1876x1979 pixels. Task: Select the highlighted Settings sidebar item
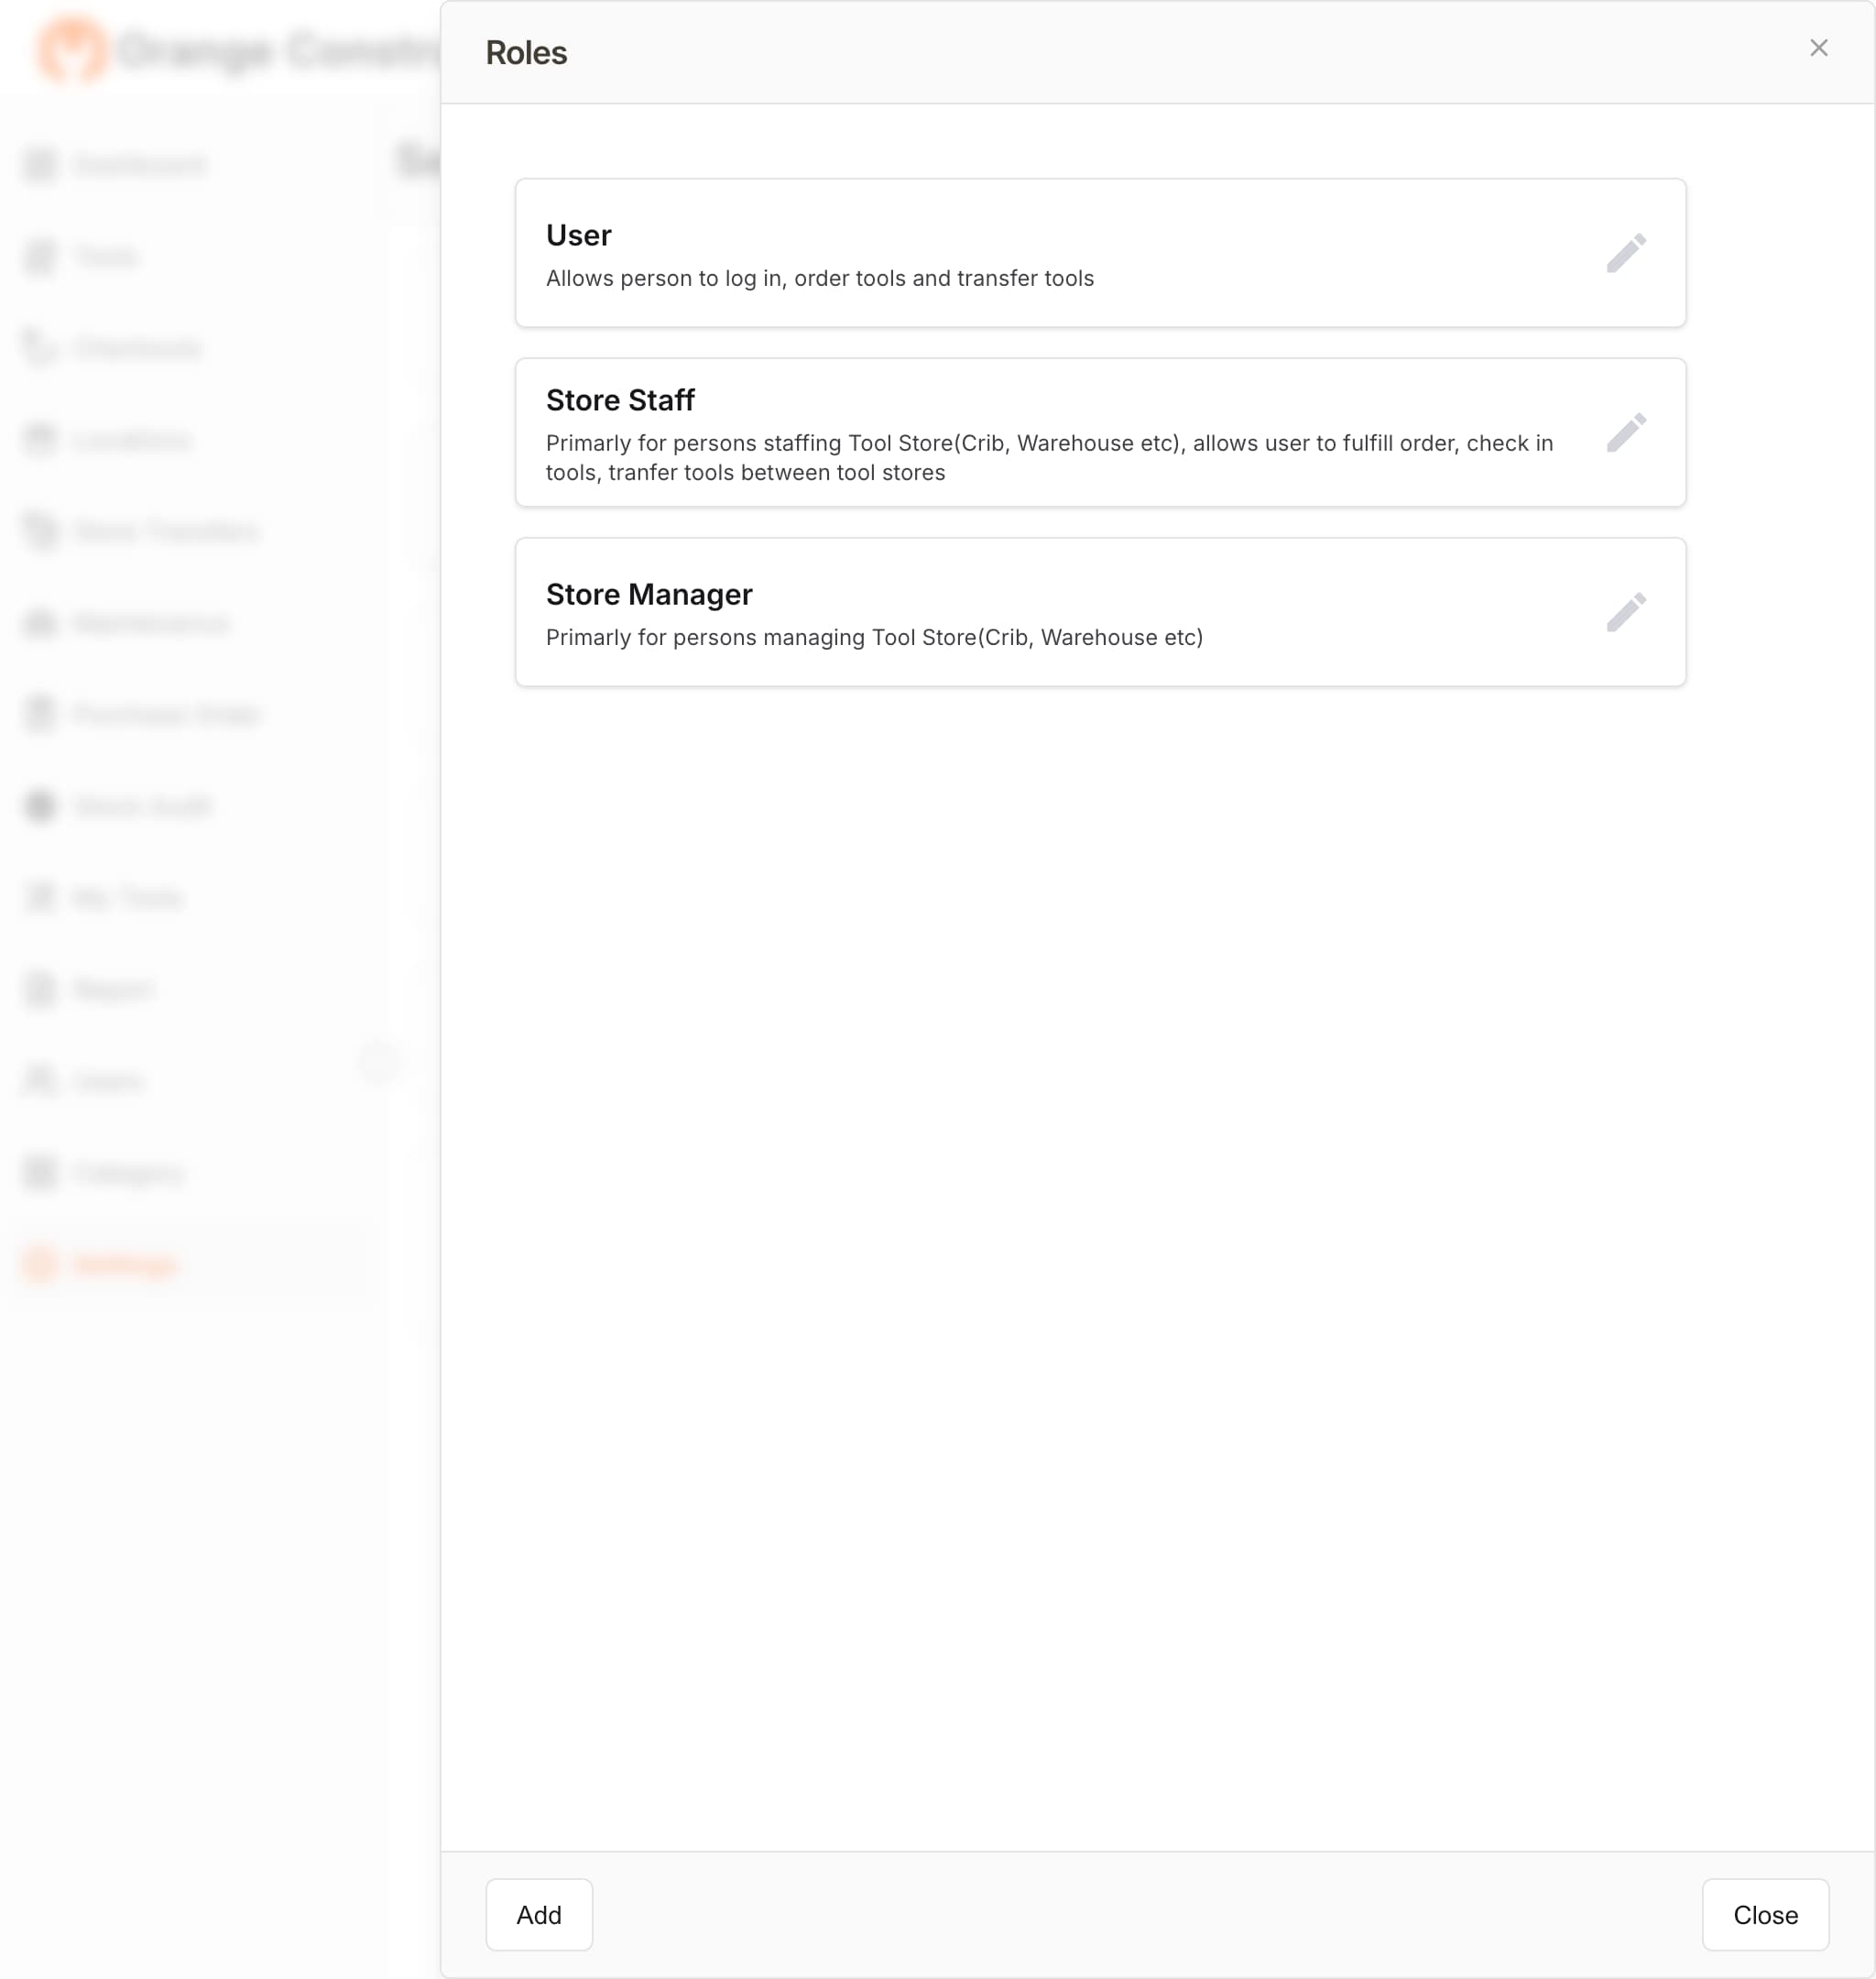point(125,1264)
